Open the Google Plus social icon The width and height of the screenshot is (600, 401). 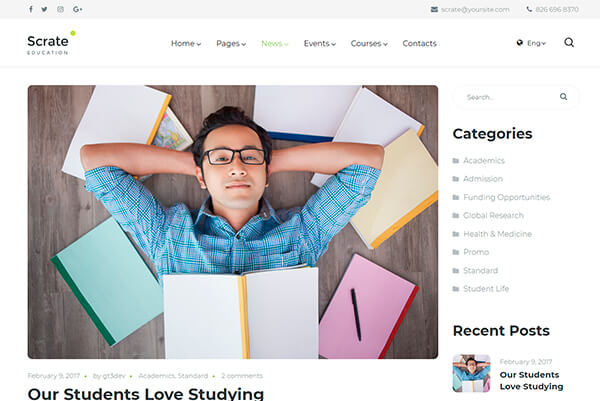[78, 9]
